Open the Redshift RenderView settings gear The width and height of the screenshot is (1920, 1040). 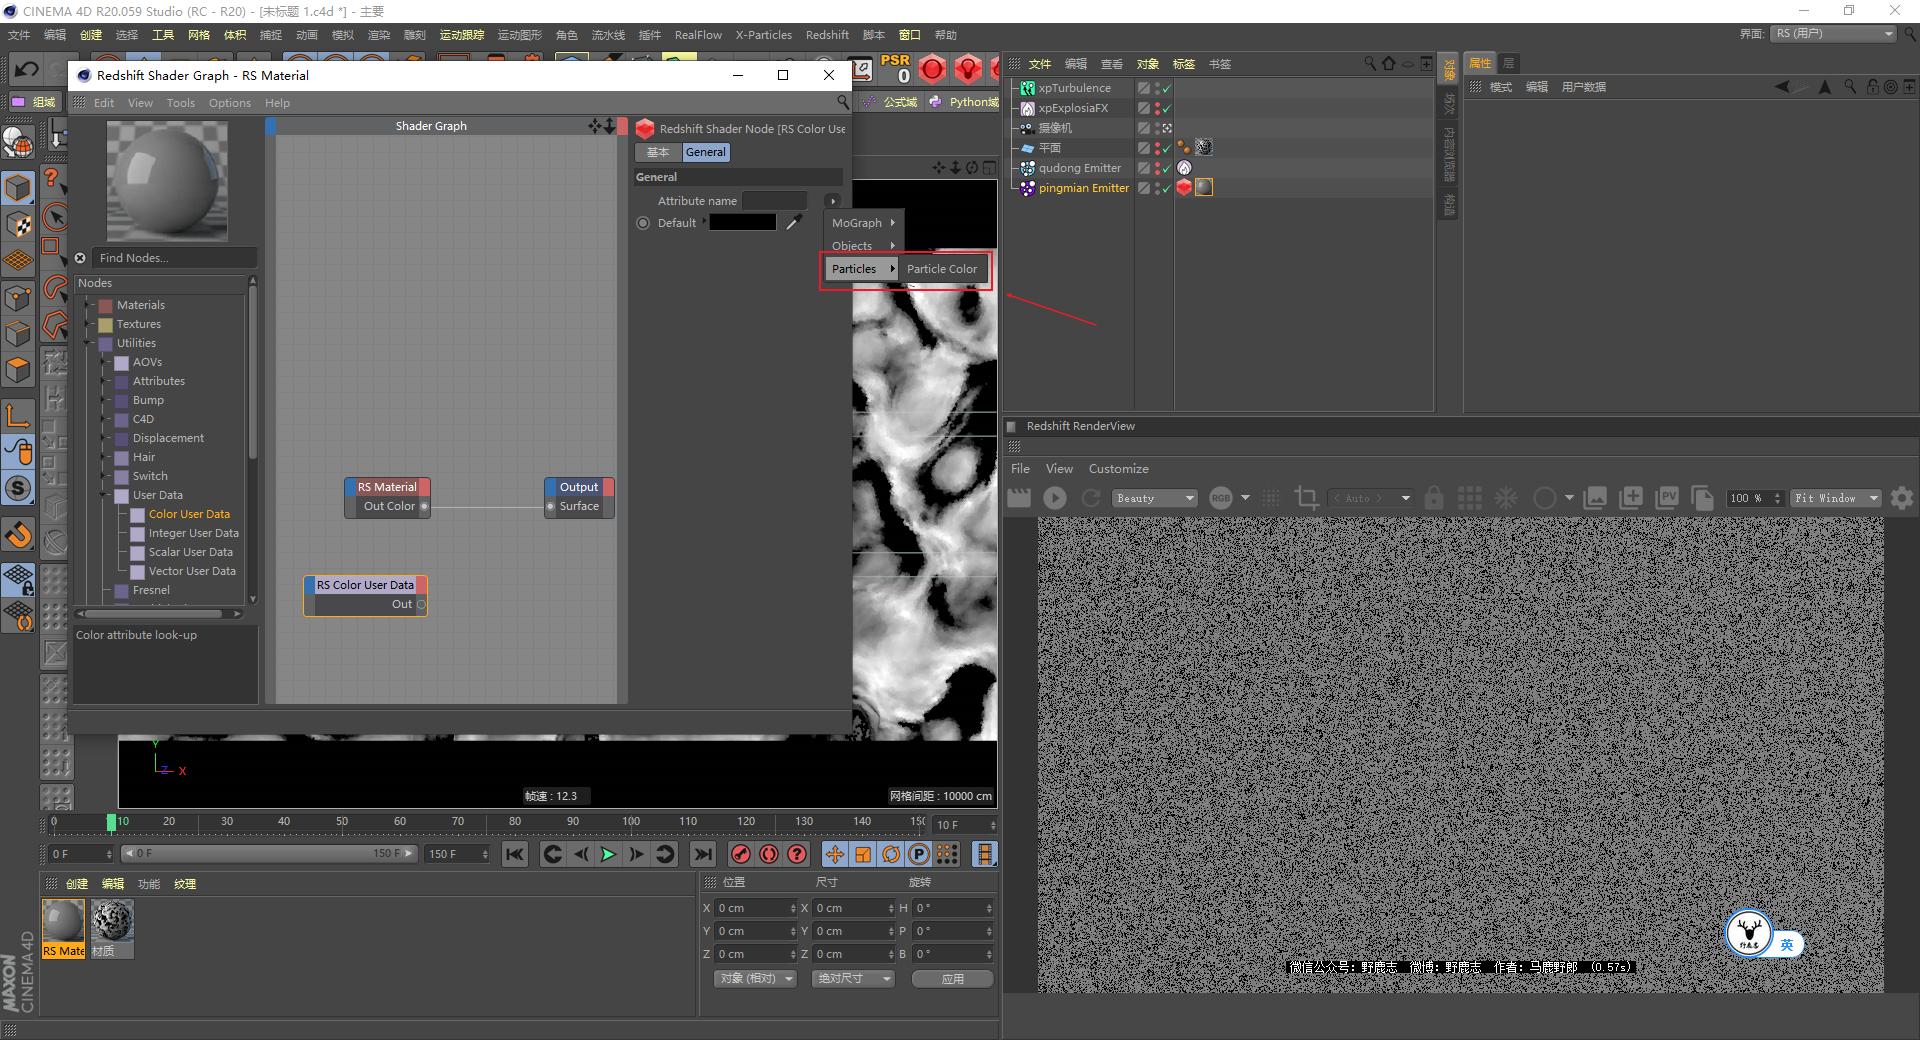pyautogui.click(x=1904, y=498)
